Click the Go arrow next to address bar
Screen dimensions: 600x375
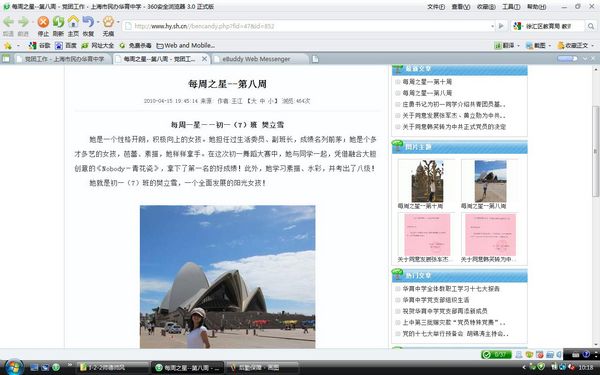pyautogui.click(x=501, y=26)
